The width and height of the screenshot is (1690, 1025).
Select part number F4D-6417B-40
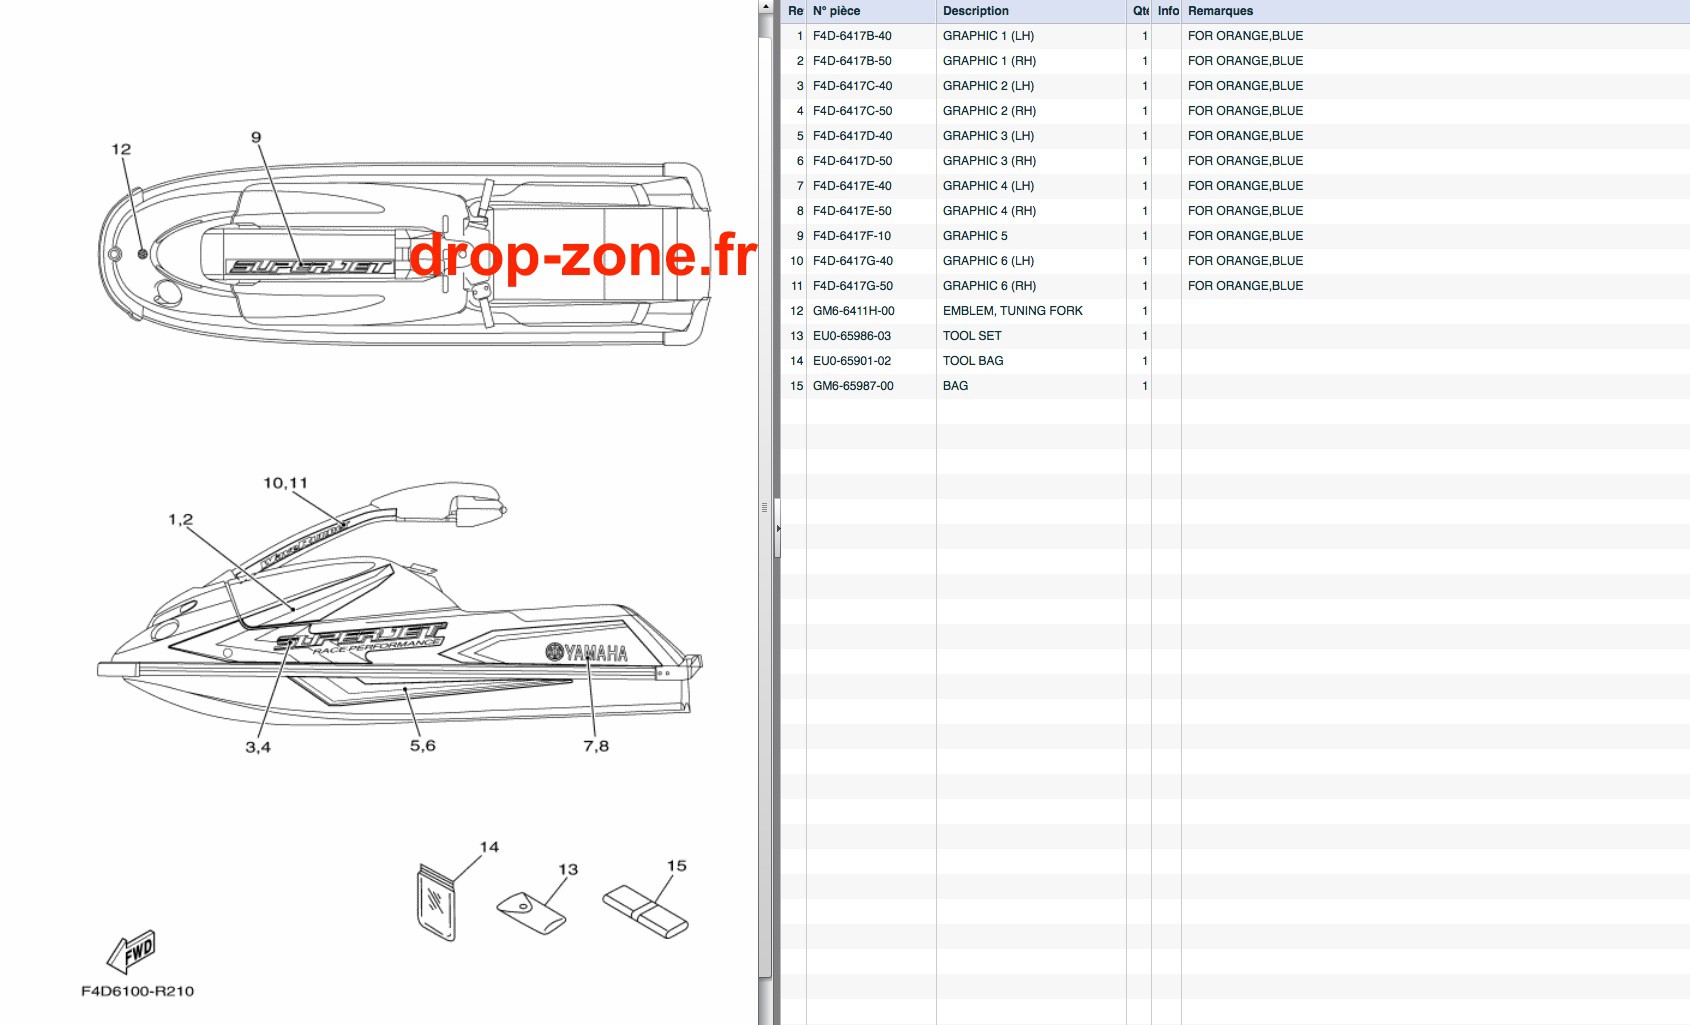(x=852, y=36)
